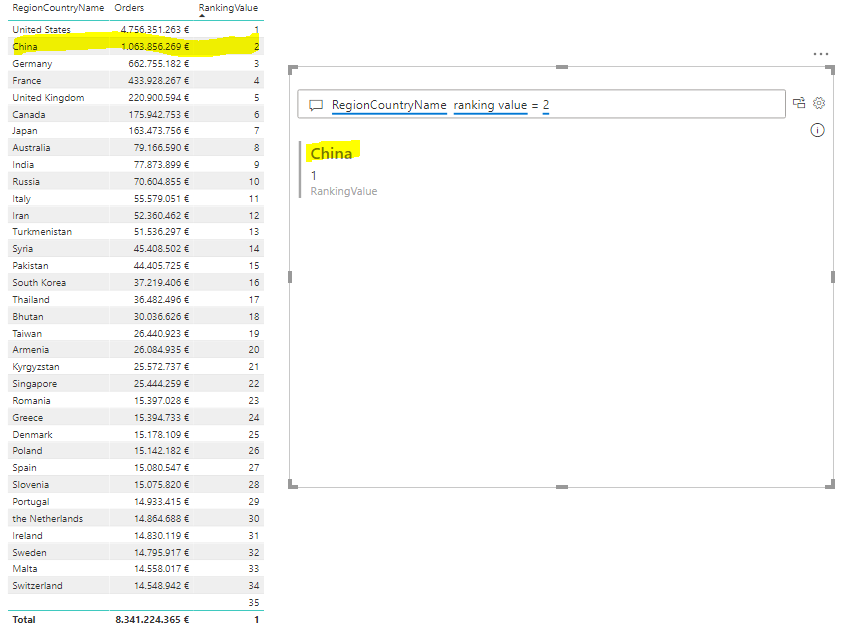This screenshot has height=631, width=845.
Task: Select the United States table row
Action: point(136,30)
